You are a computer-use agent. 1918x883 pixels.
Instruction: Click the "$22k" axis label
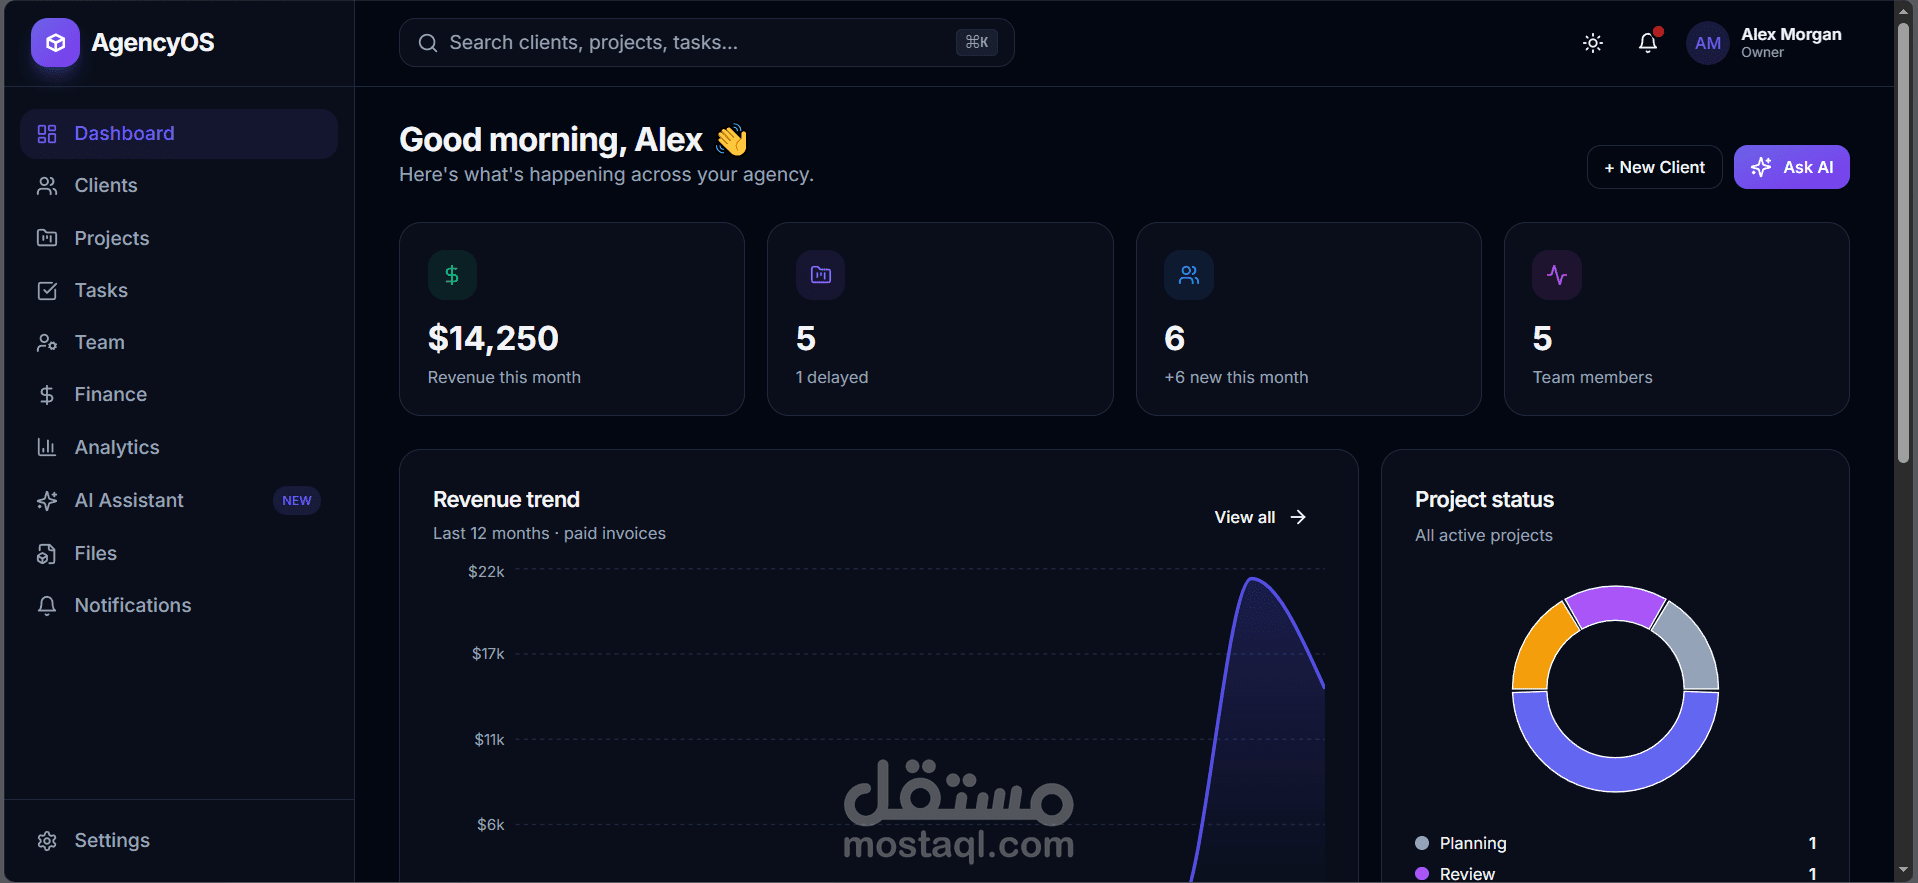point(486,572)
